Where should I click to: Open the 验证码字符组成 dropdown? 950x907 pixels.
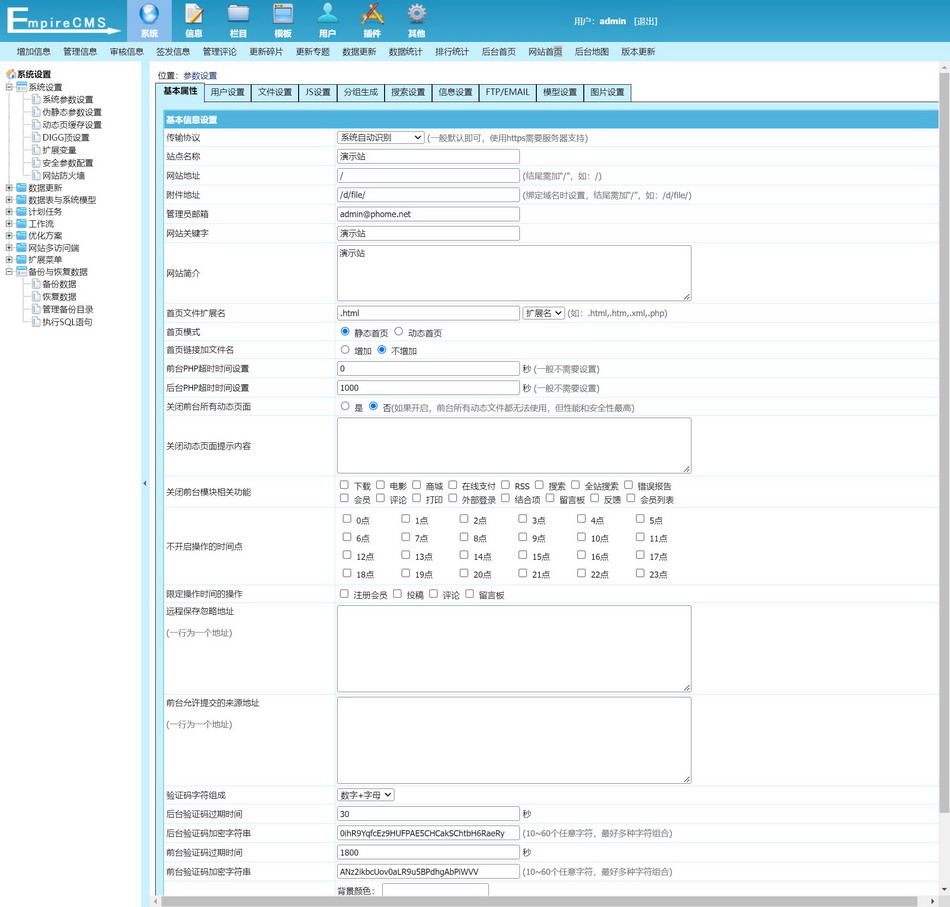[366, 795]
